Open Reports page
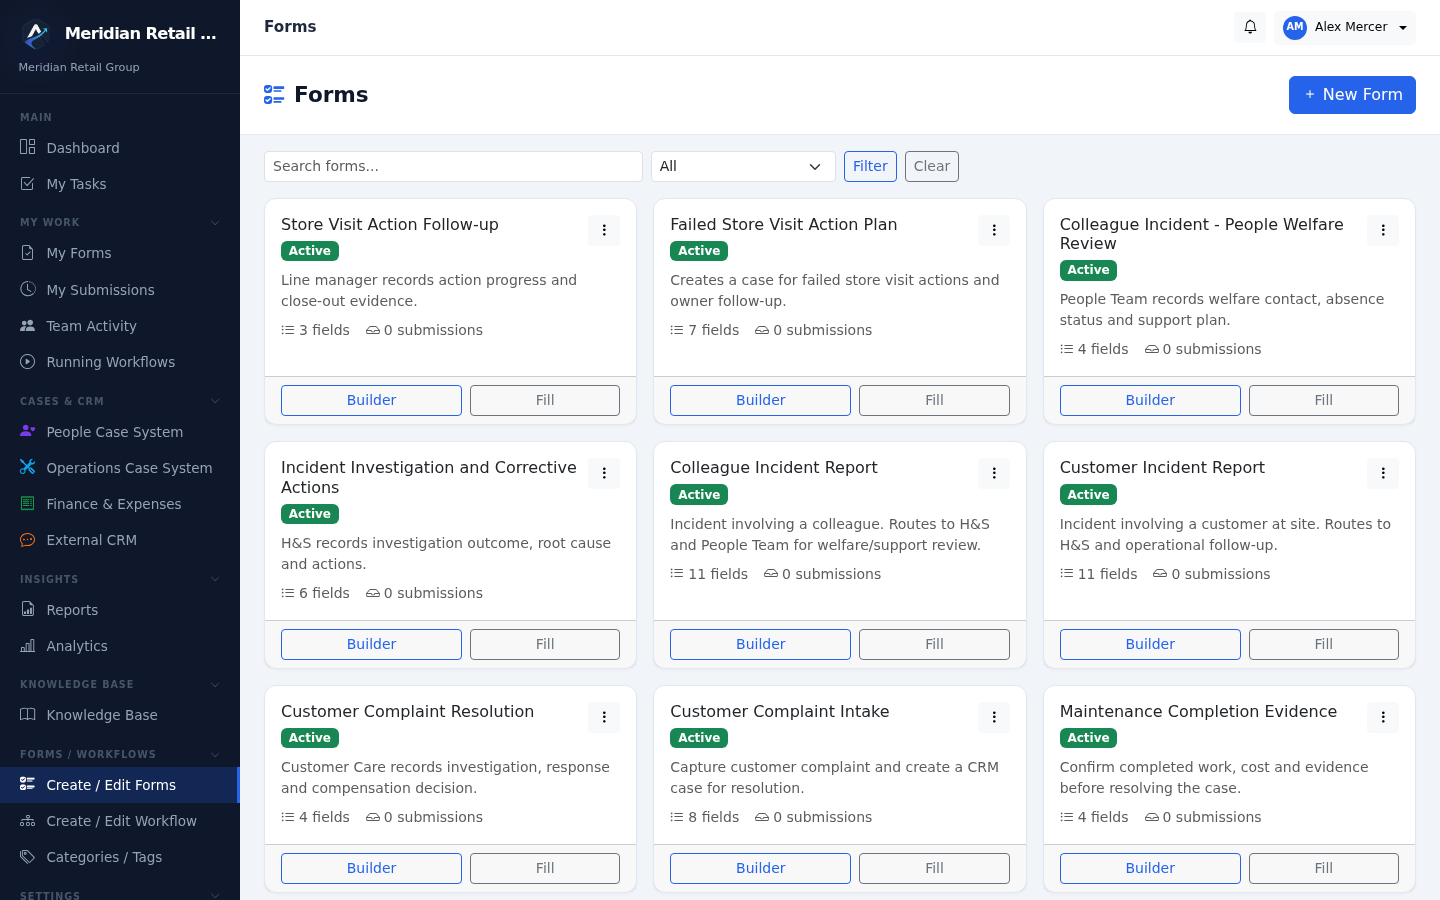Viewport: 1440px width, 900px height. coord(120,610)
